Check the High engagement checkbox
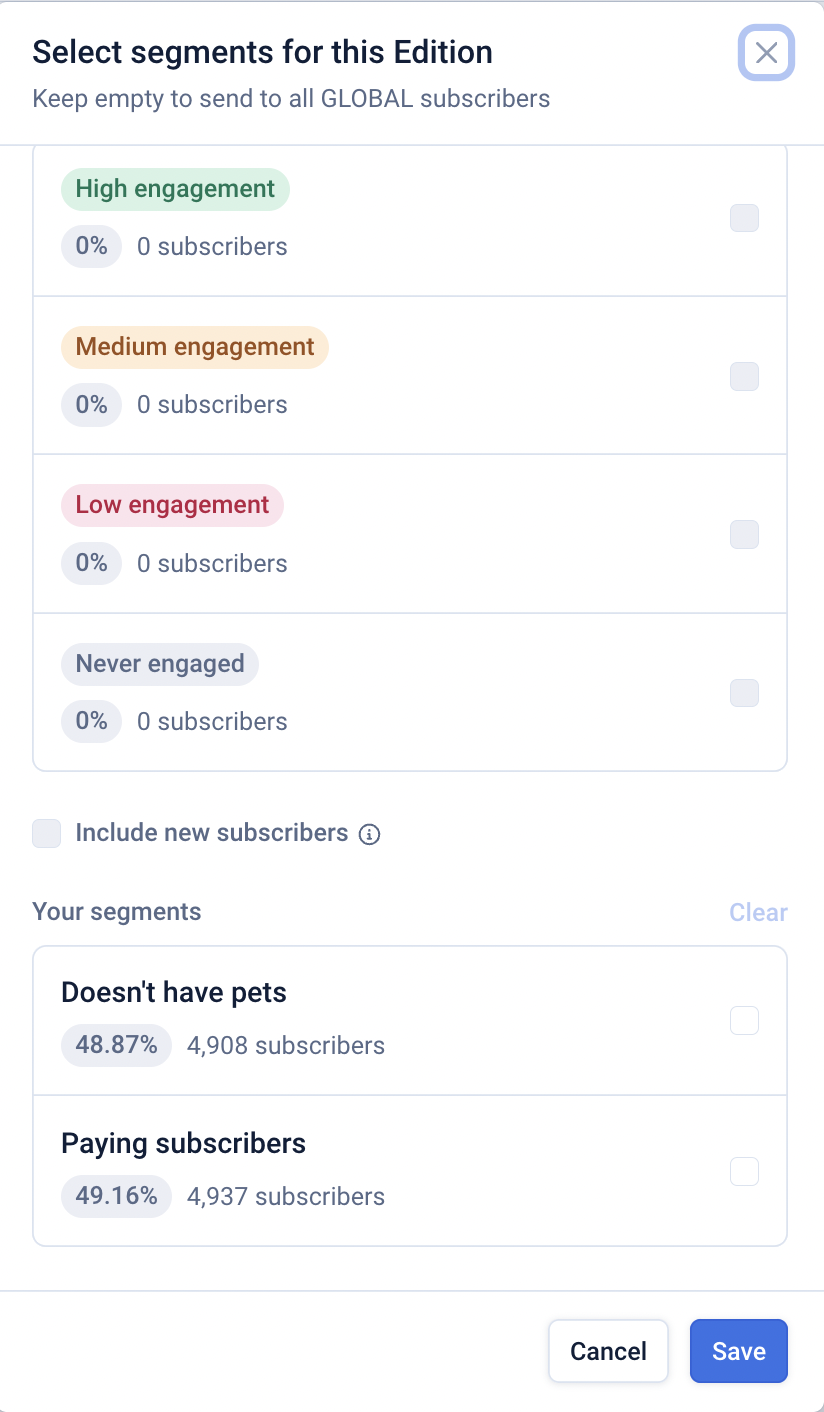This screenshot has width=824, height=1412. coord(744,218)
